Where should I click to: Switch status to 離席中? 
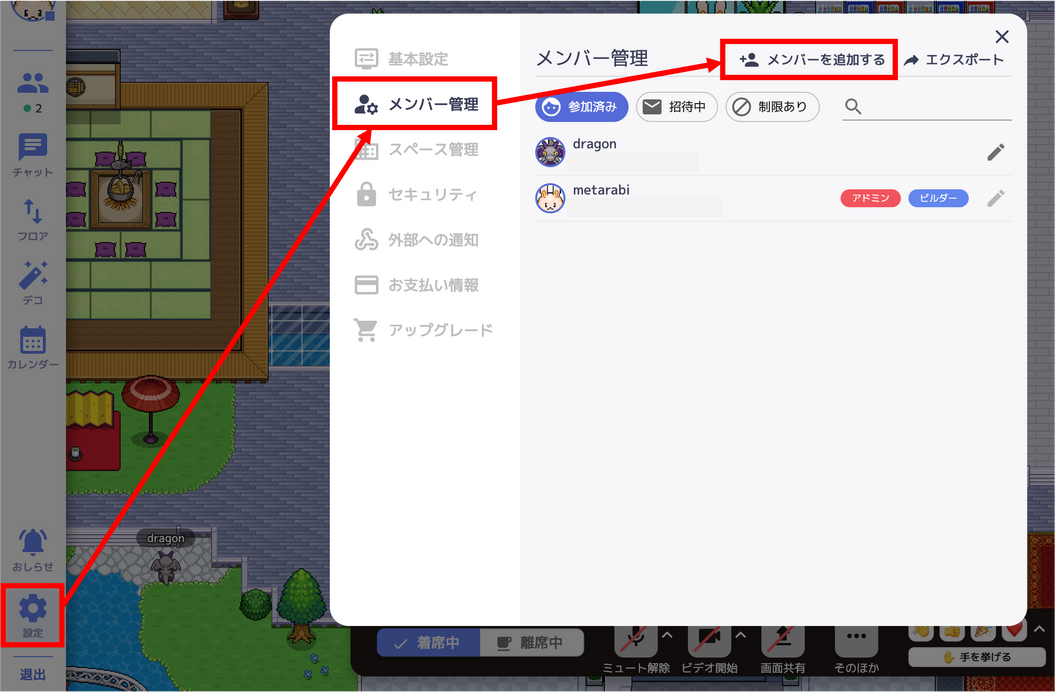point(531,643)
